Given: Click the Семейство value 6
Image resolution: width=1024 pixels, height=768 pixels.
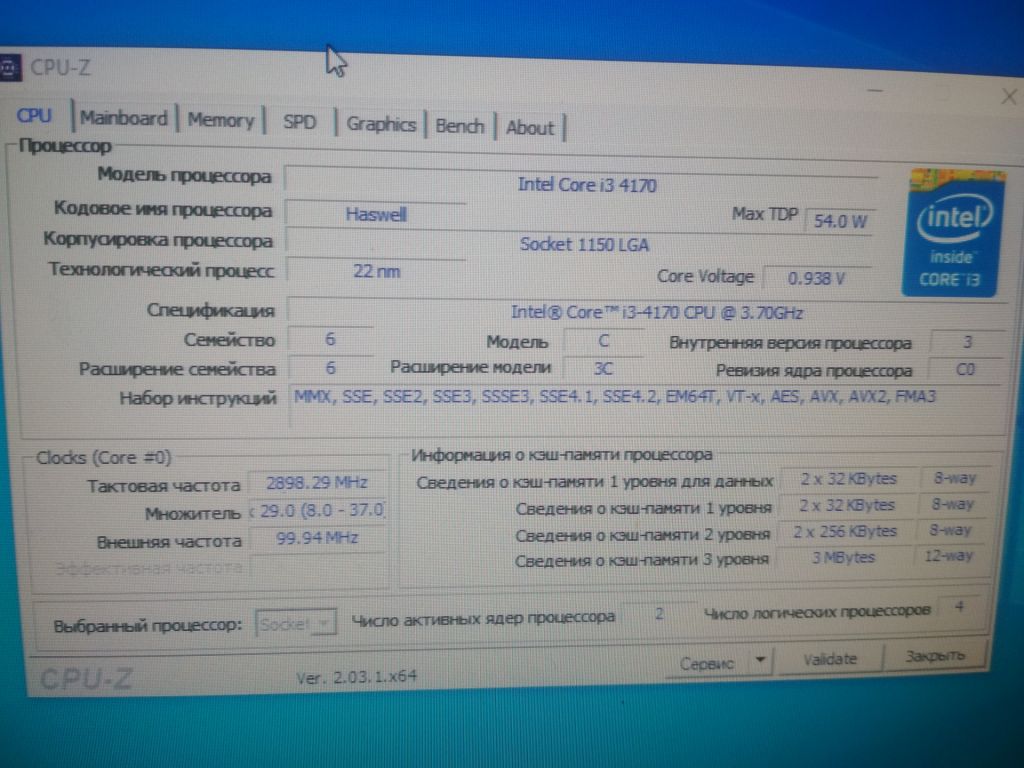Looking at the screenshot, I should pyautogui.click(x=330, y=339).
